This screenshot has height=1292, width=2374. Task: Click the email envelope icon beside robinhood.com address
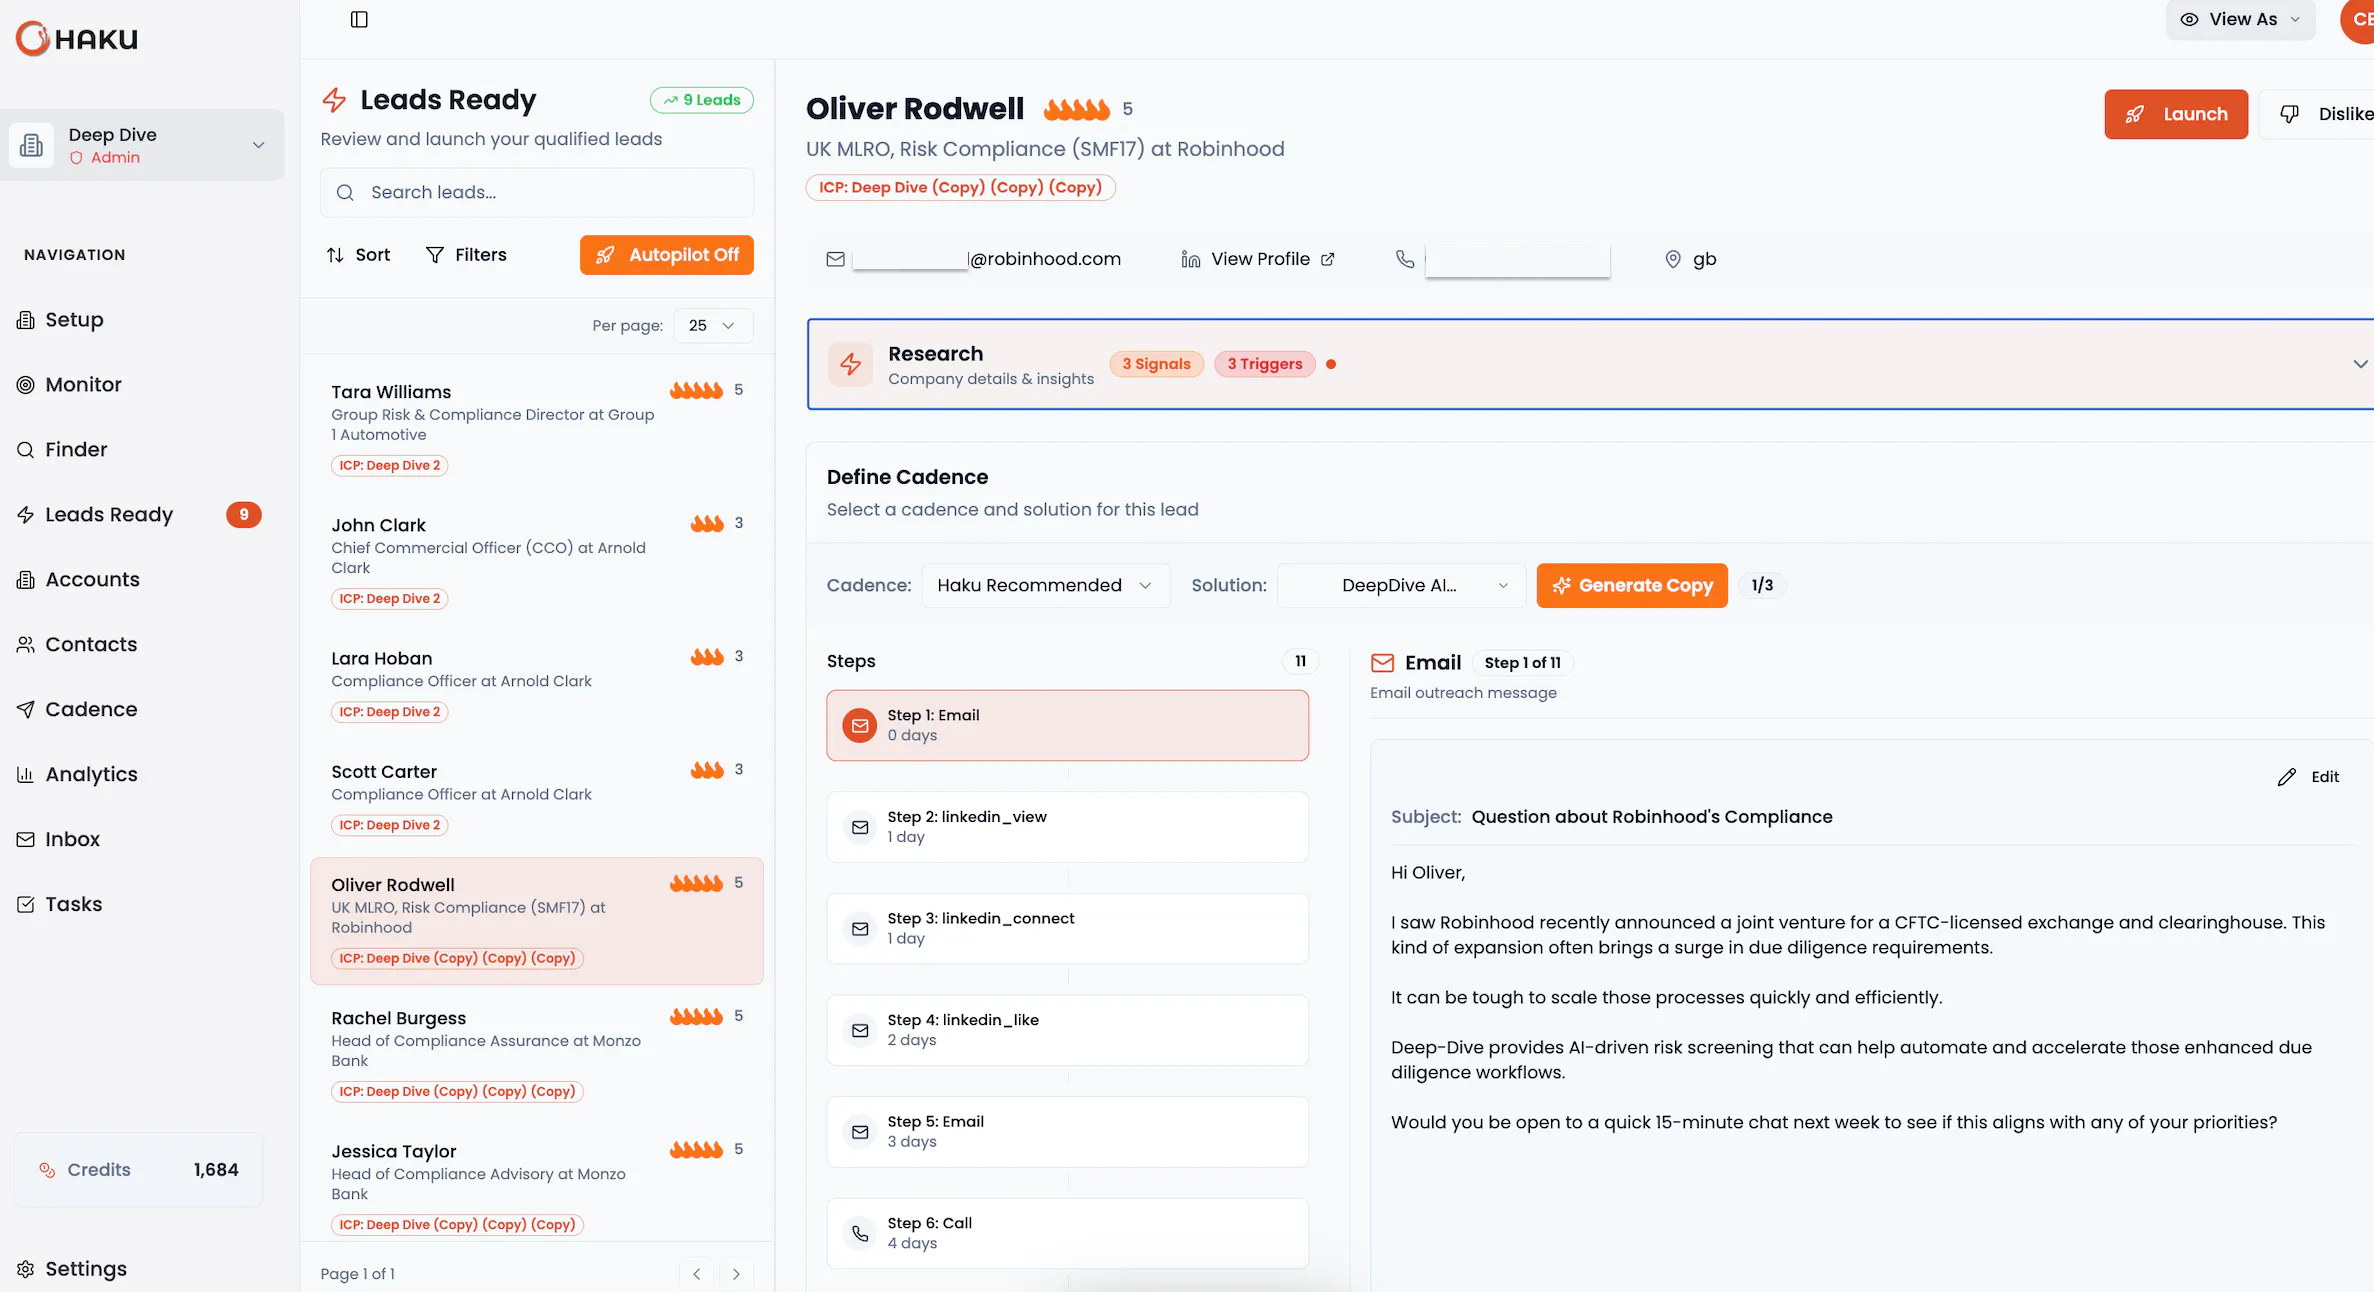836,260
